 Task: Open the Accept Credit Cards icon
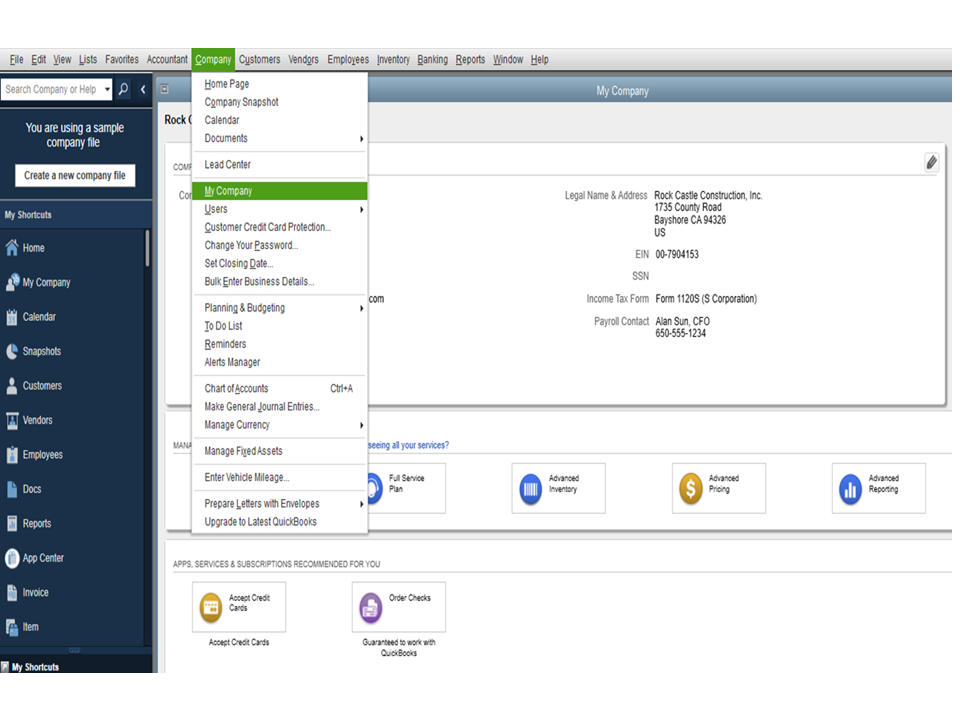[x=211, y=607]
